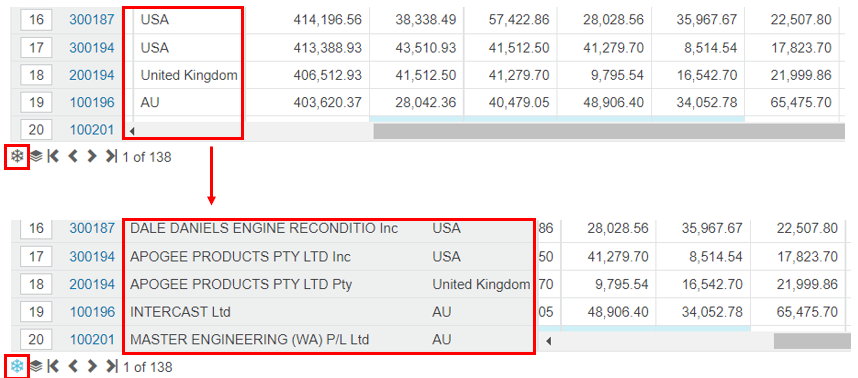Click the layers icon in the bottom grid pager

point(36,366)
